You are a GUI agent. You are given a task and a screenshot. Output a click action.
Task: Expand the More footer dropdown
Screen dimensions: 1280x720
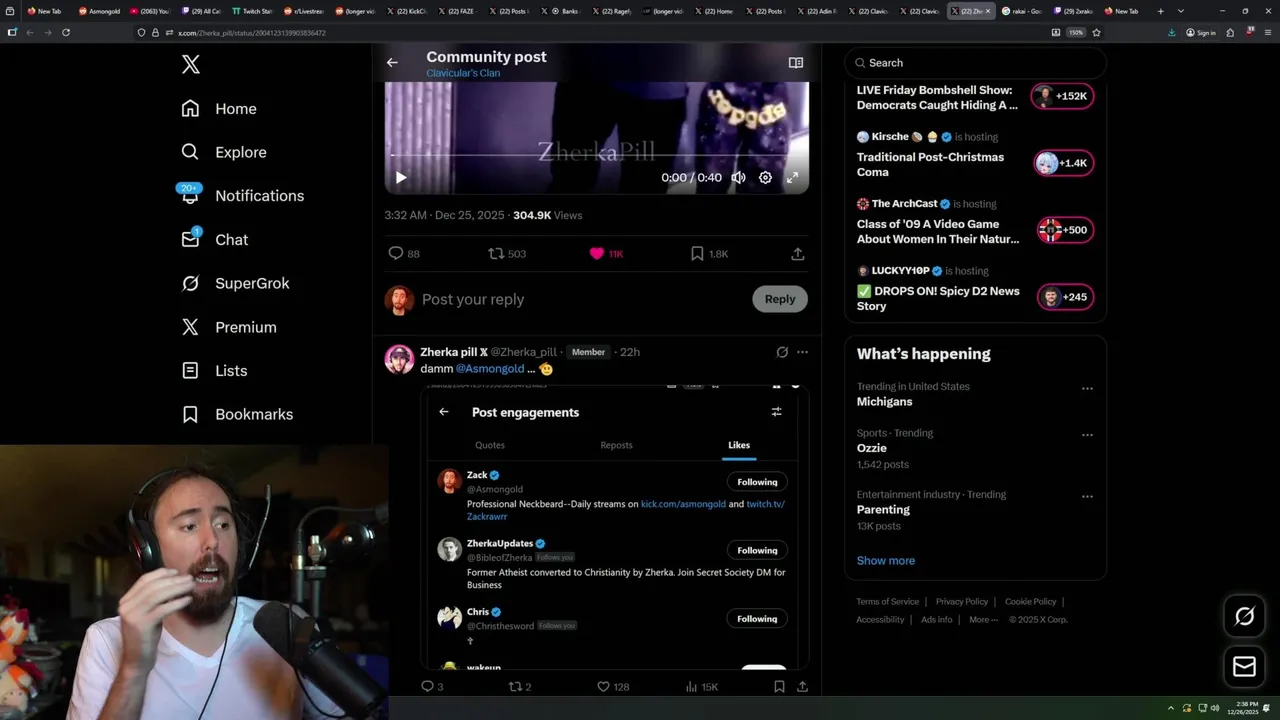983,620
